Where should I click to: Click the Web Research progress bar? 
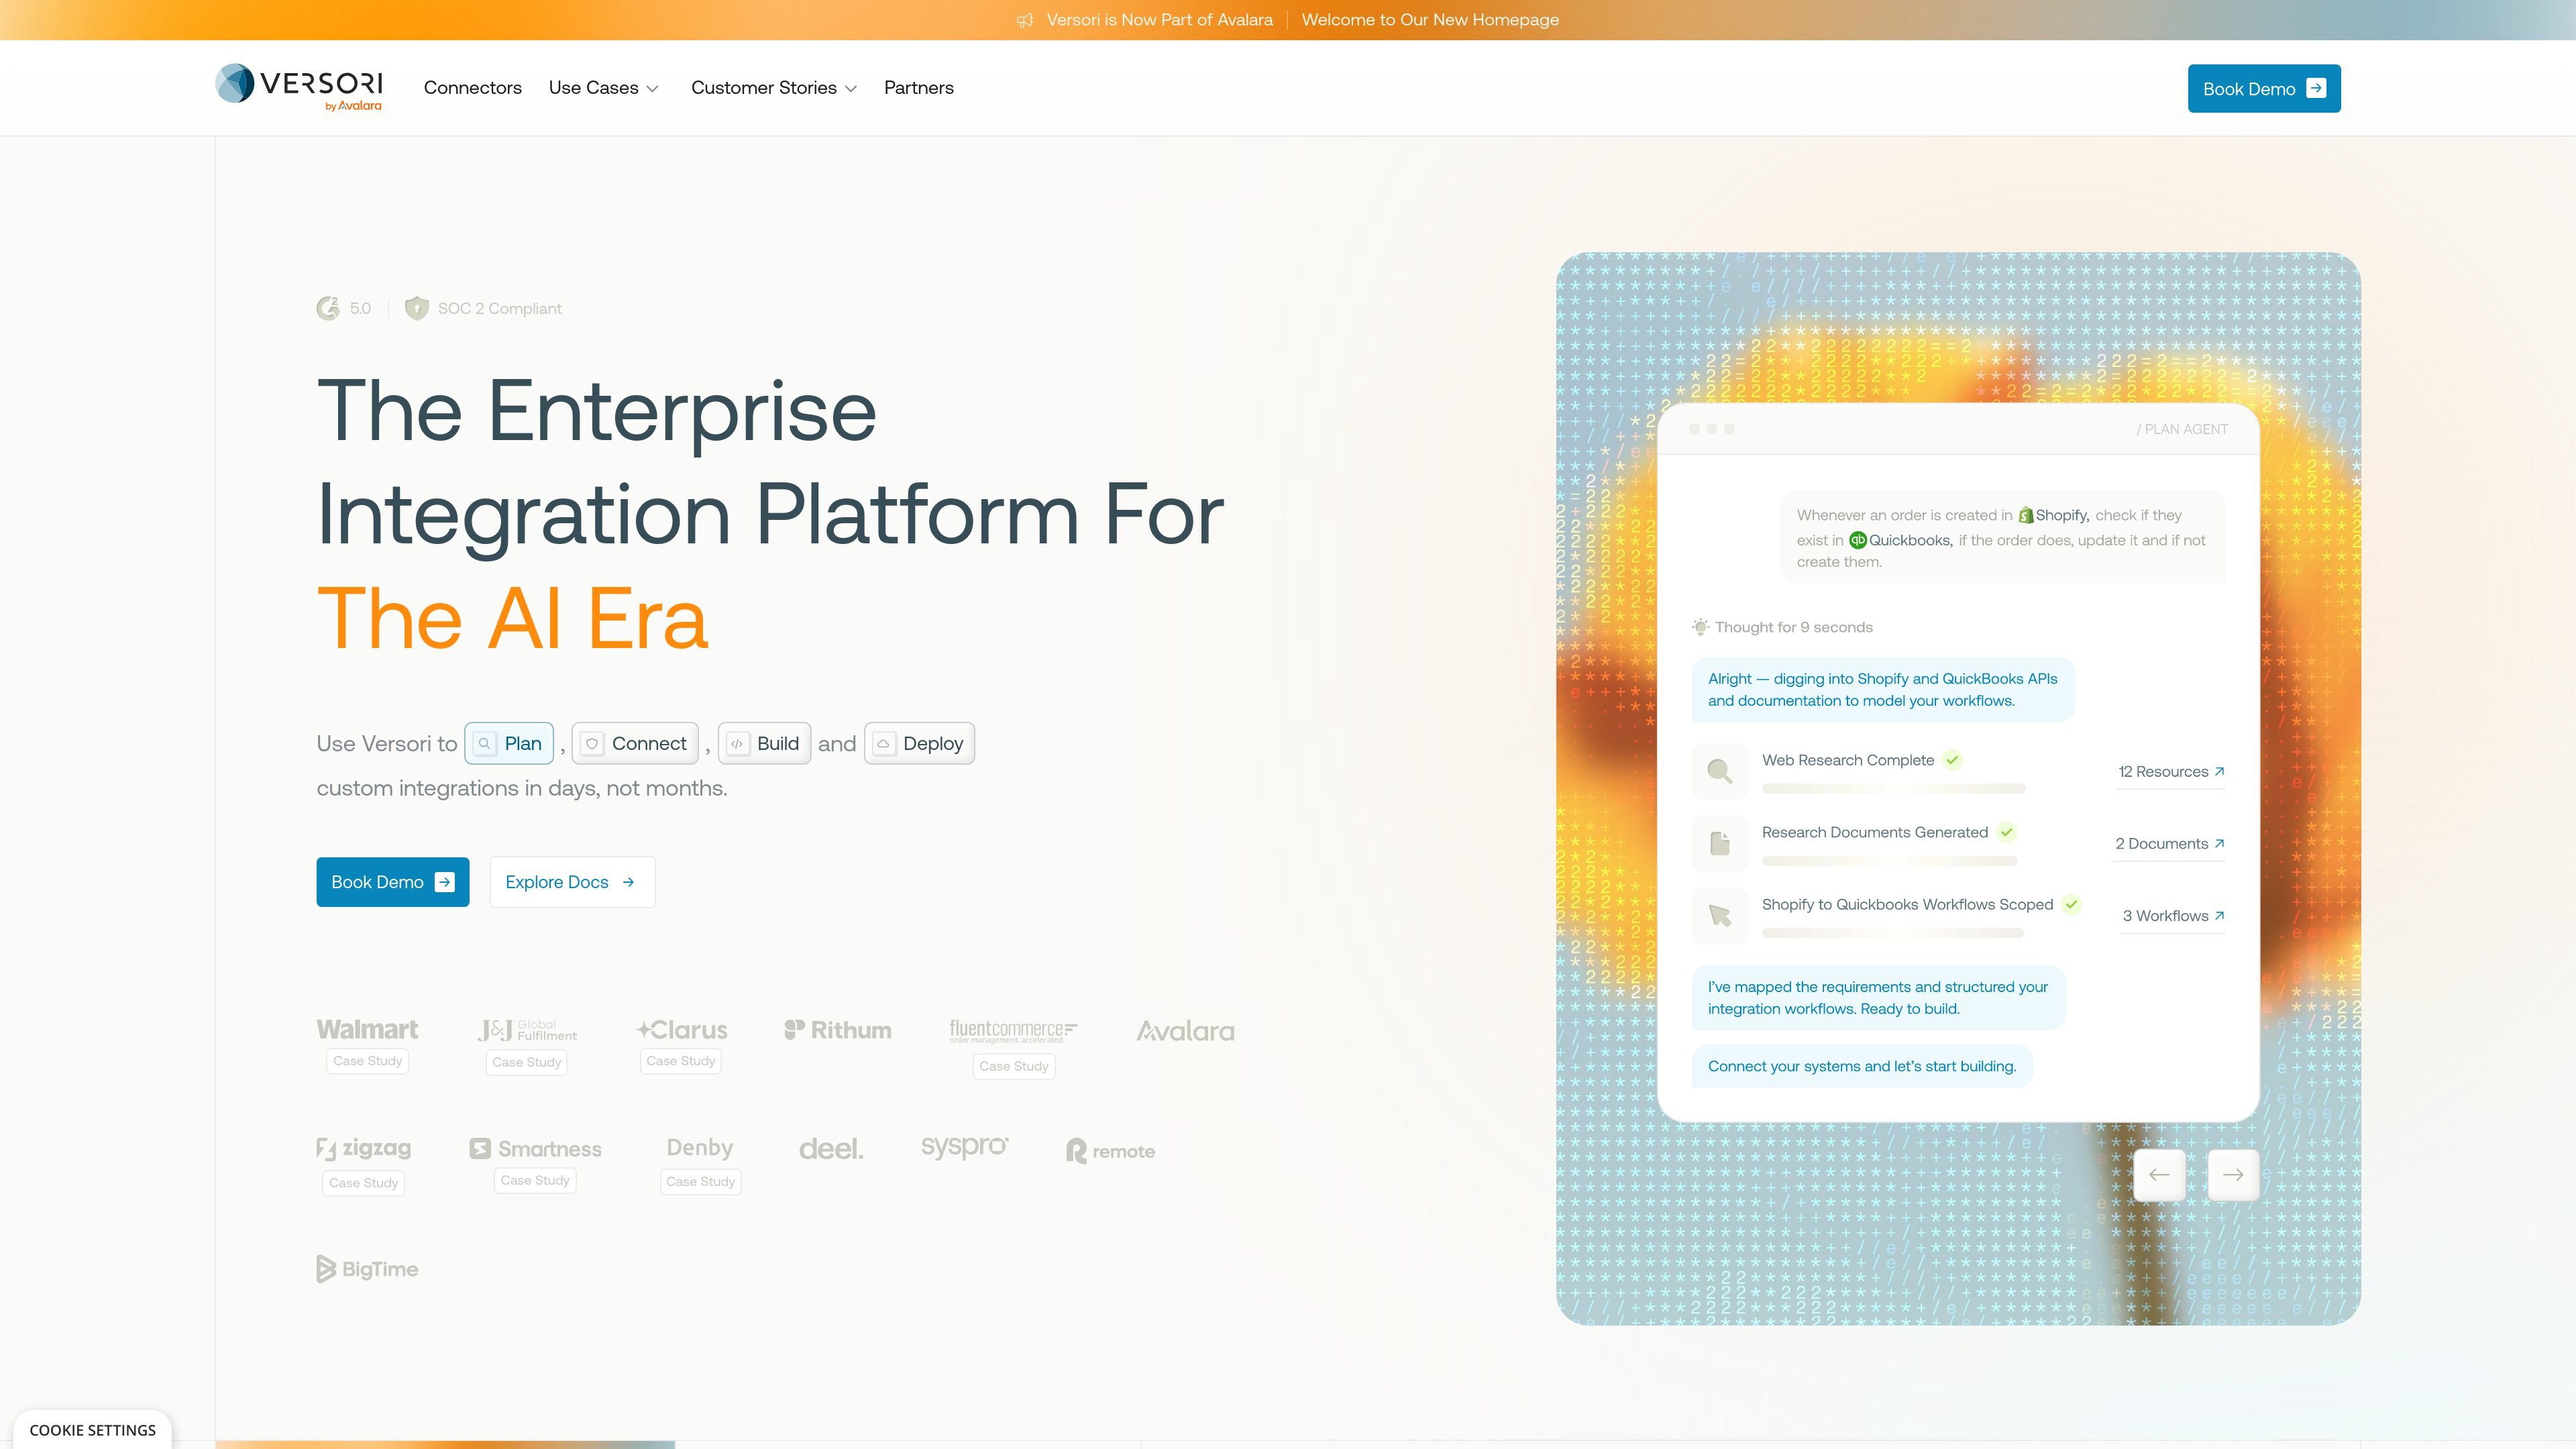1893,789
